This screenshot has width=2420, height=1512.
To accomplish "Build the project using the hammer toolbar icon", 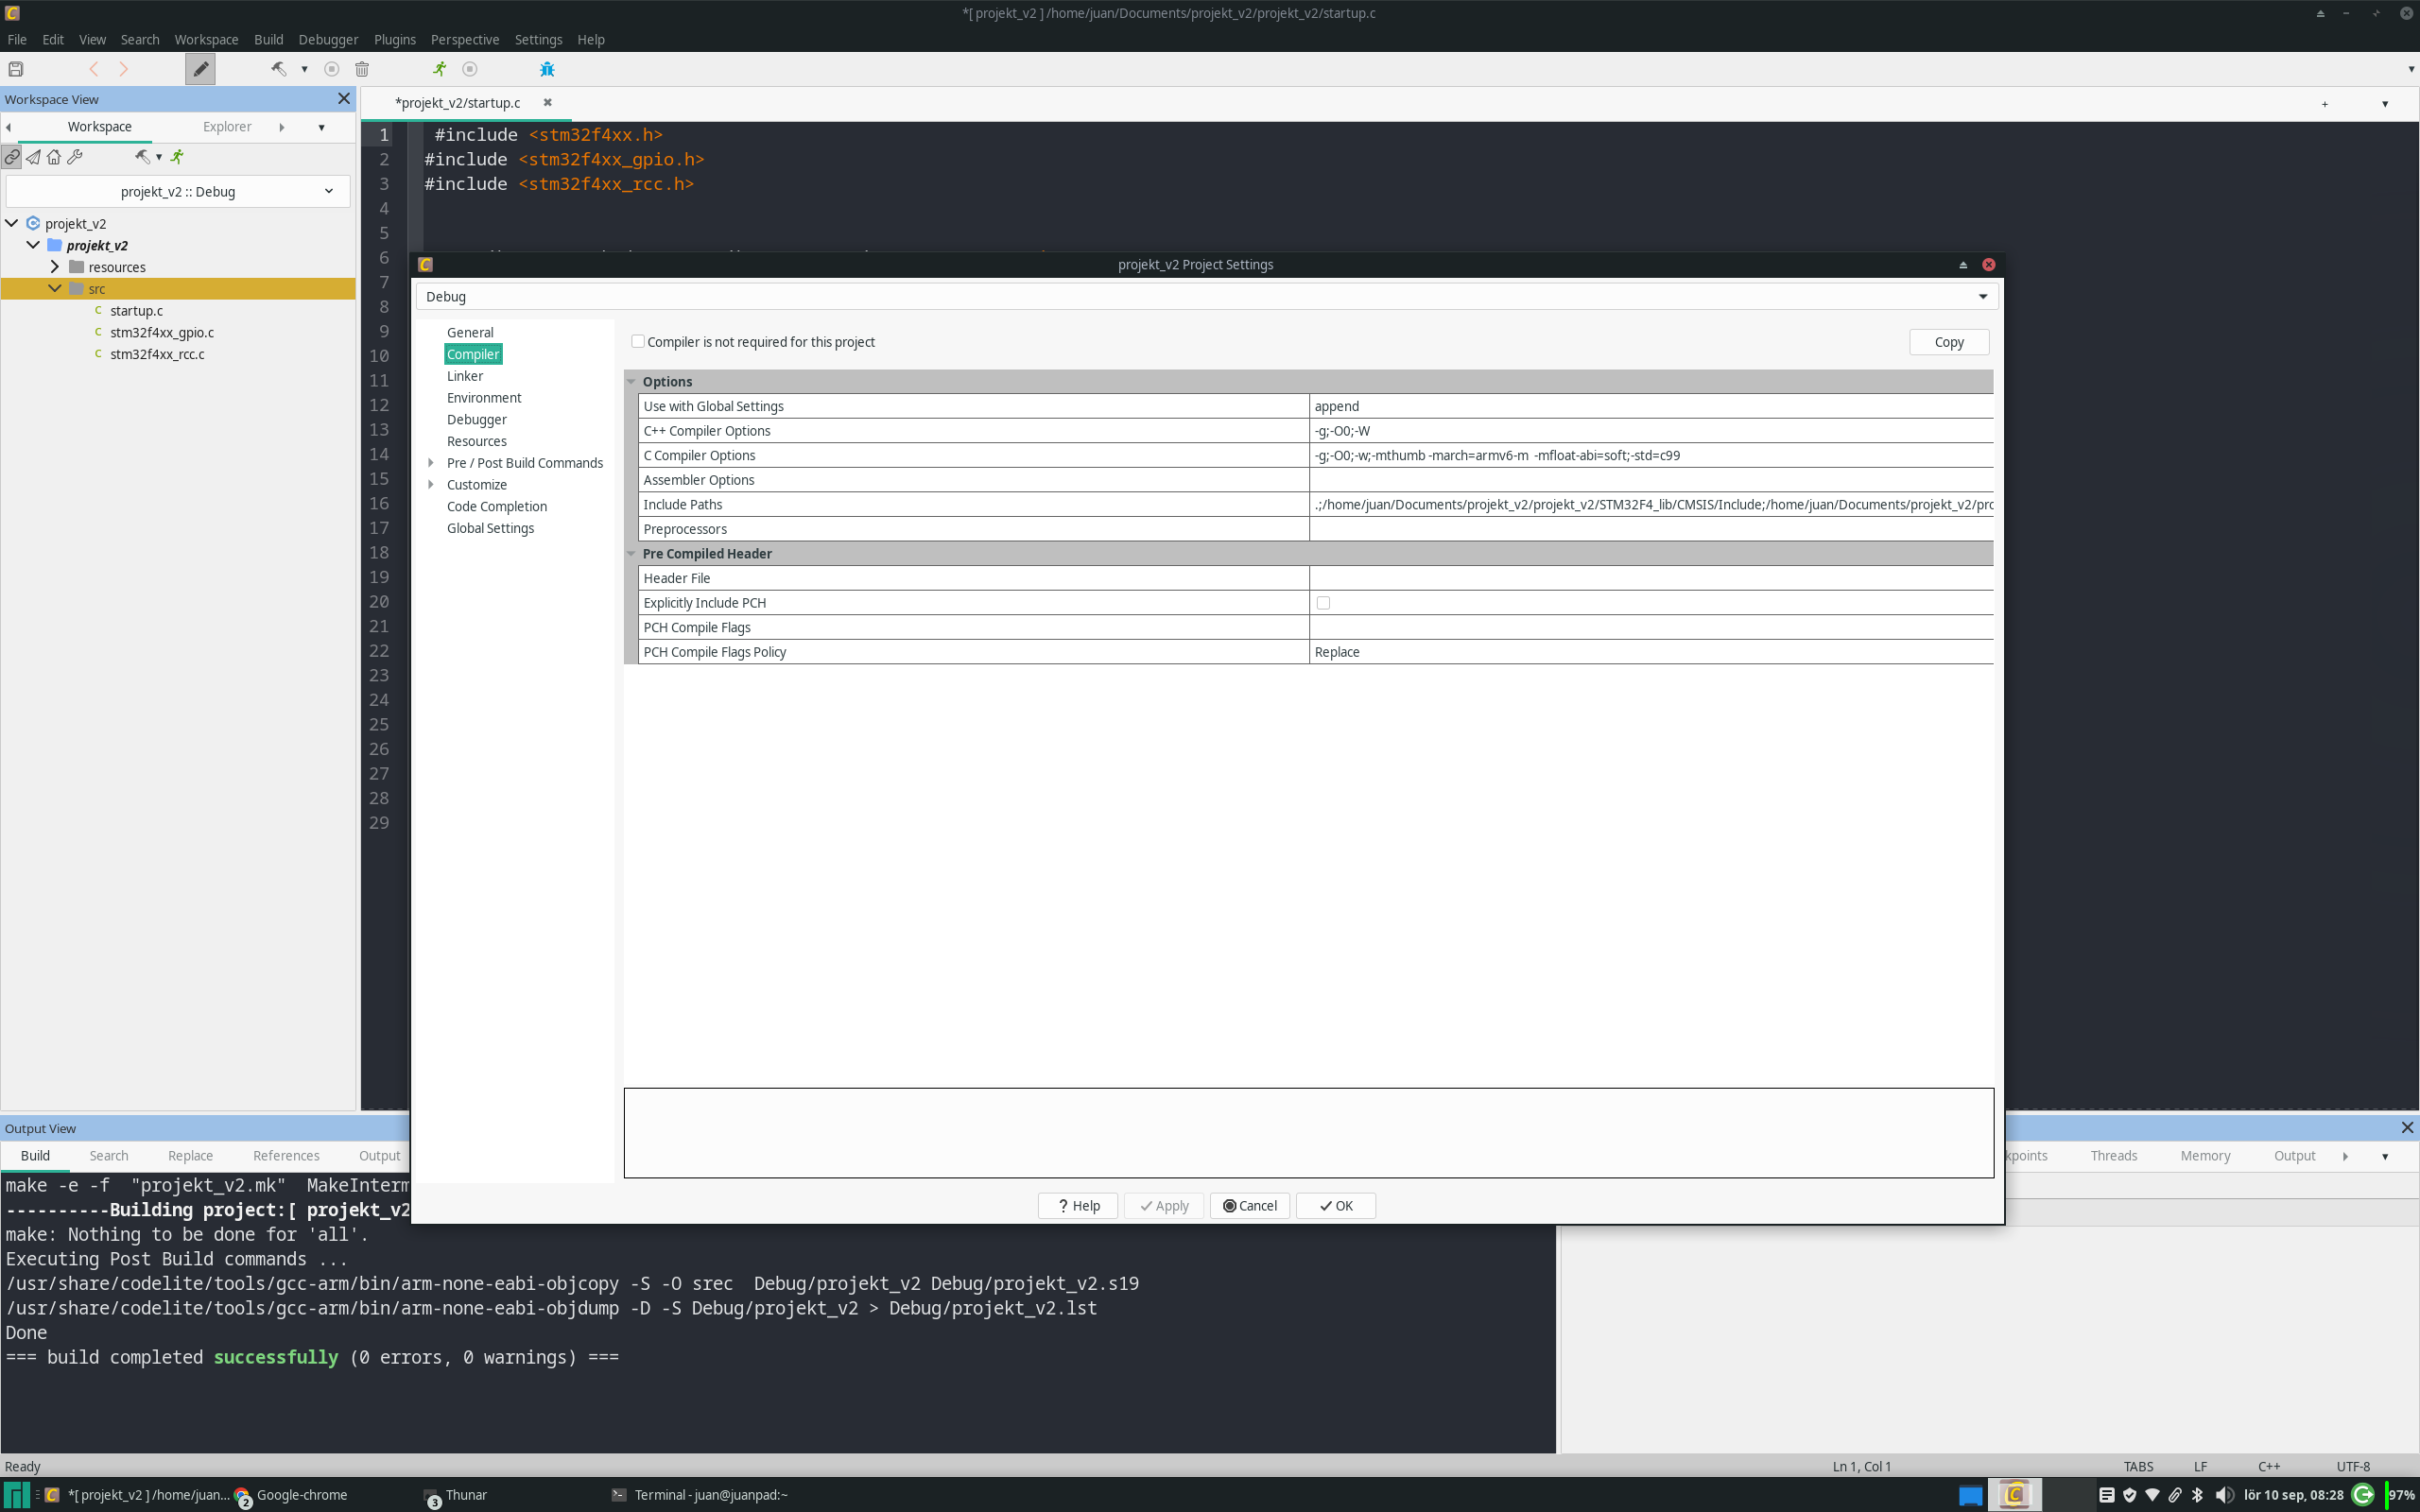I will pos(279,69).
